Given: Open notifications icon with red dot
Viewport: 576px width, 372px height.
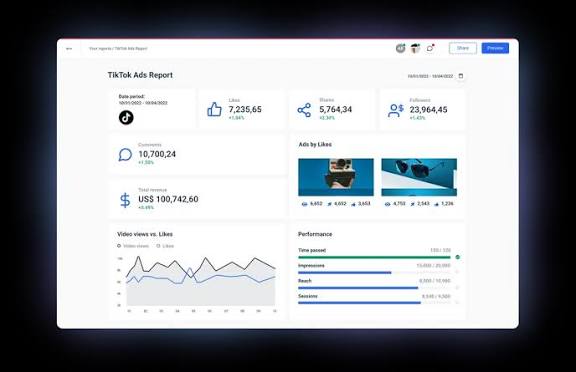Looking at the screenshot, I should (430, 48).
